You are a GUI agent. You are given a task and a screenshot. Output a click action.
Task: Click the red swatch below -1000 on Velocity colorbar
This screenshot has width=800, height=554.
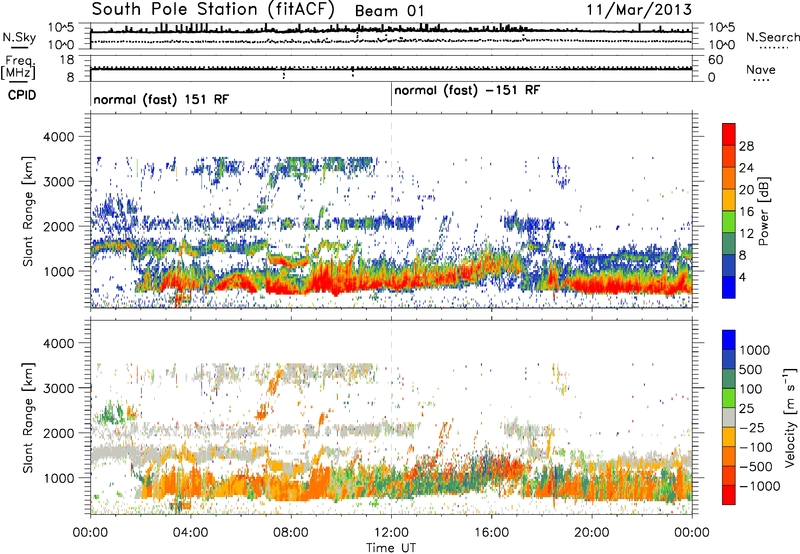tap(729, 495)
